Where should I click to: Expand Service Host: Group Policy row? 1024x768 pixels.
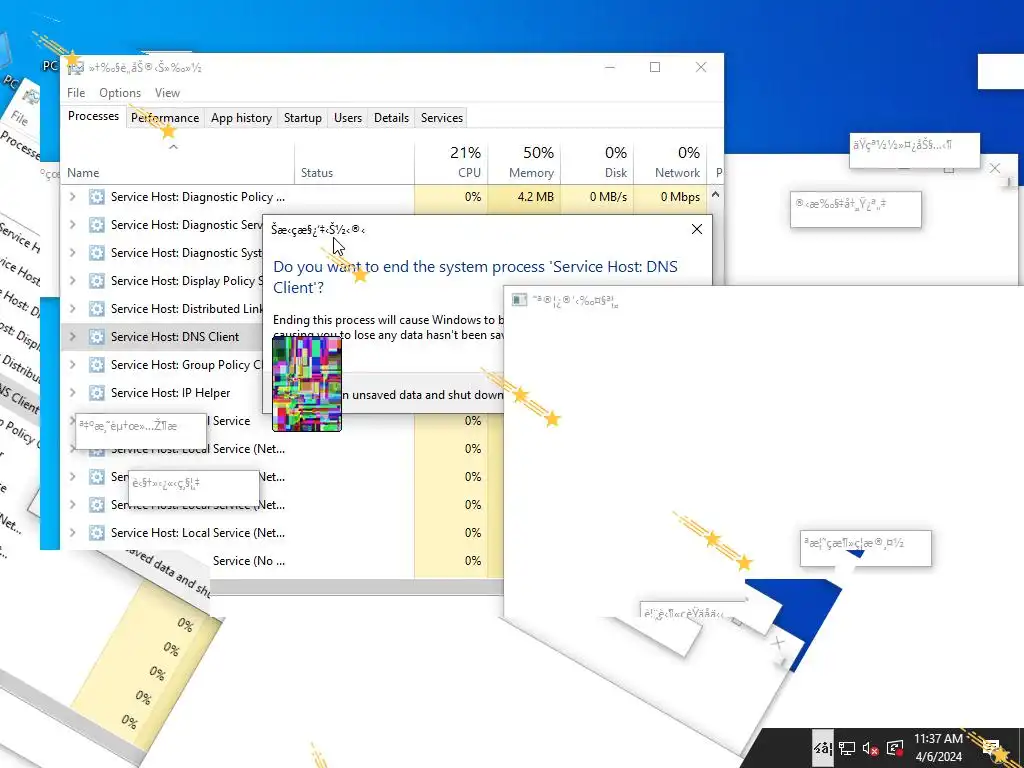click(x=72, y=365)
